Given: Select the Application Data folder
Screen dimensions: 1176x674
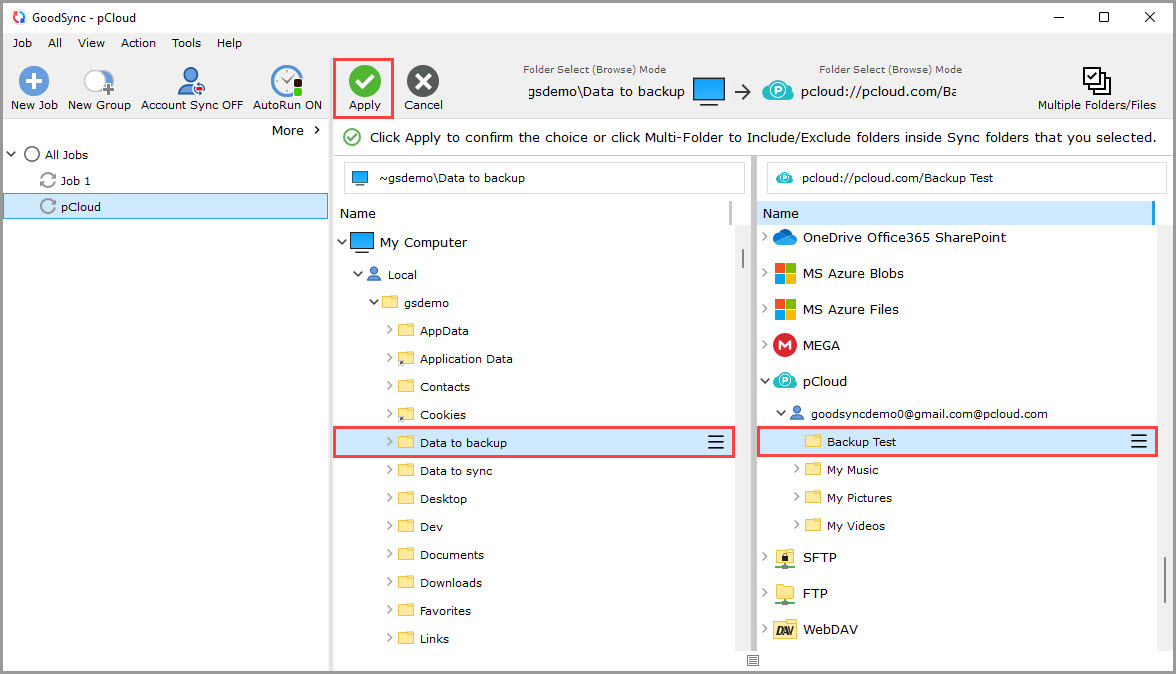Looking at the screenshot, I should pos(466,358).
